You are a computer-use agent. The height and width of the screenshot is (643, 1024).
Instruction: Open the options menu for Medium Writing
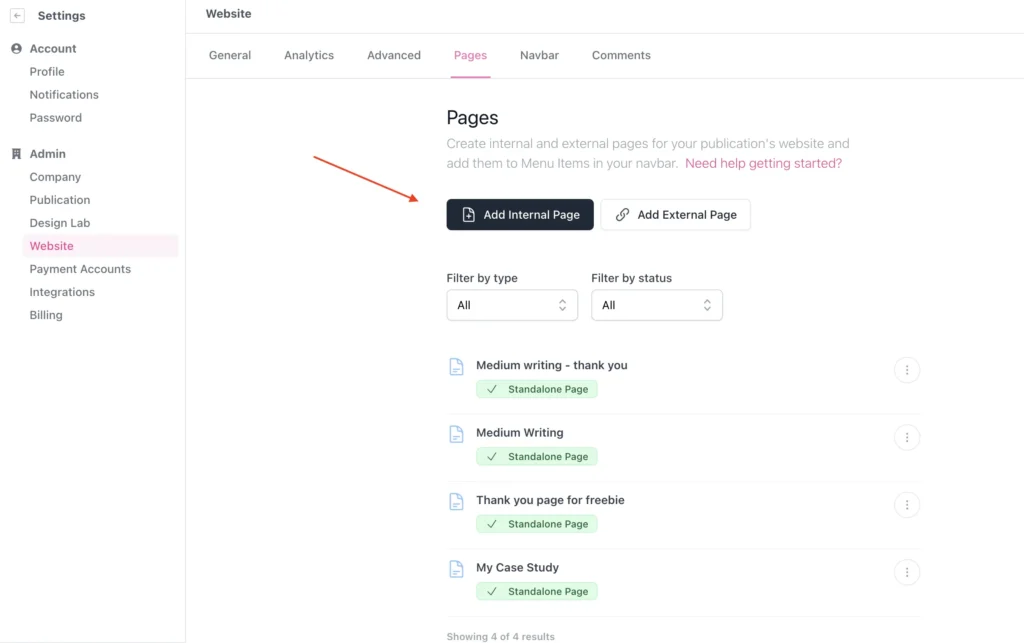point(907,437)
